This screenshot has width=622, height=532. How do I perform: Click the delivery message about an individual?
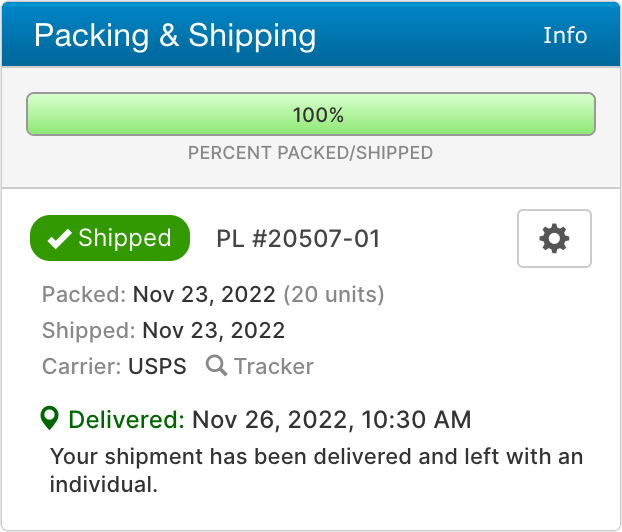(316, 471)
